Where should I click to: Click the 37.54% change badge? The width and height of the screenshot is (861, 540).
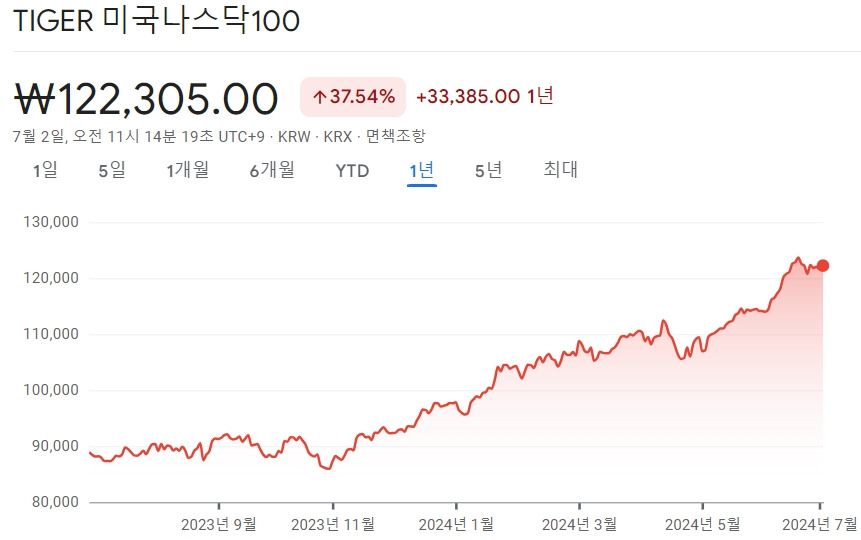coord(353,97)
